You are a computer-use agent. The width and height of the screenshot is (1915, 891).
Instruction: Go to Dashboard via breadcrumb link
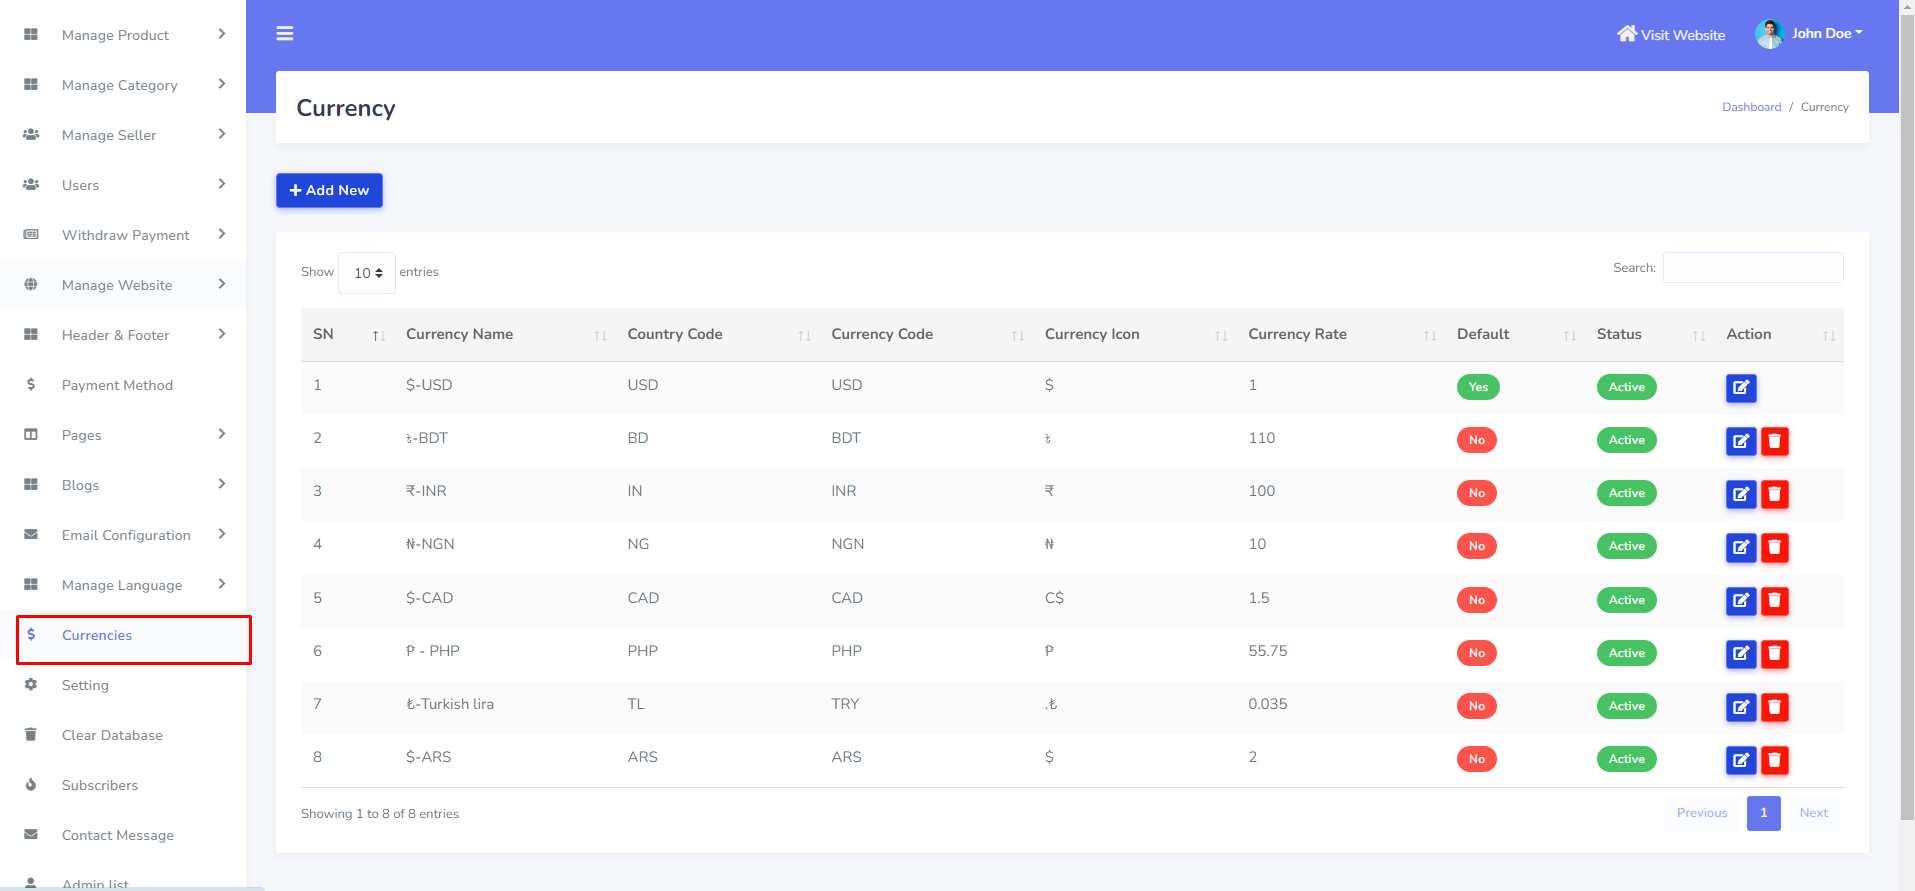(1751, 107)
